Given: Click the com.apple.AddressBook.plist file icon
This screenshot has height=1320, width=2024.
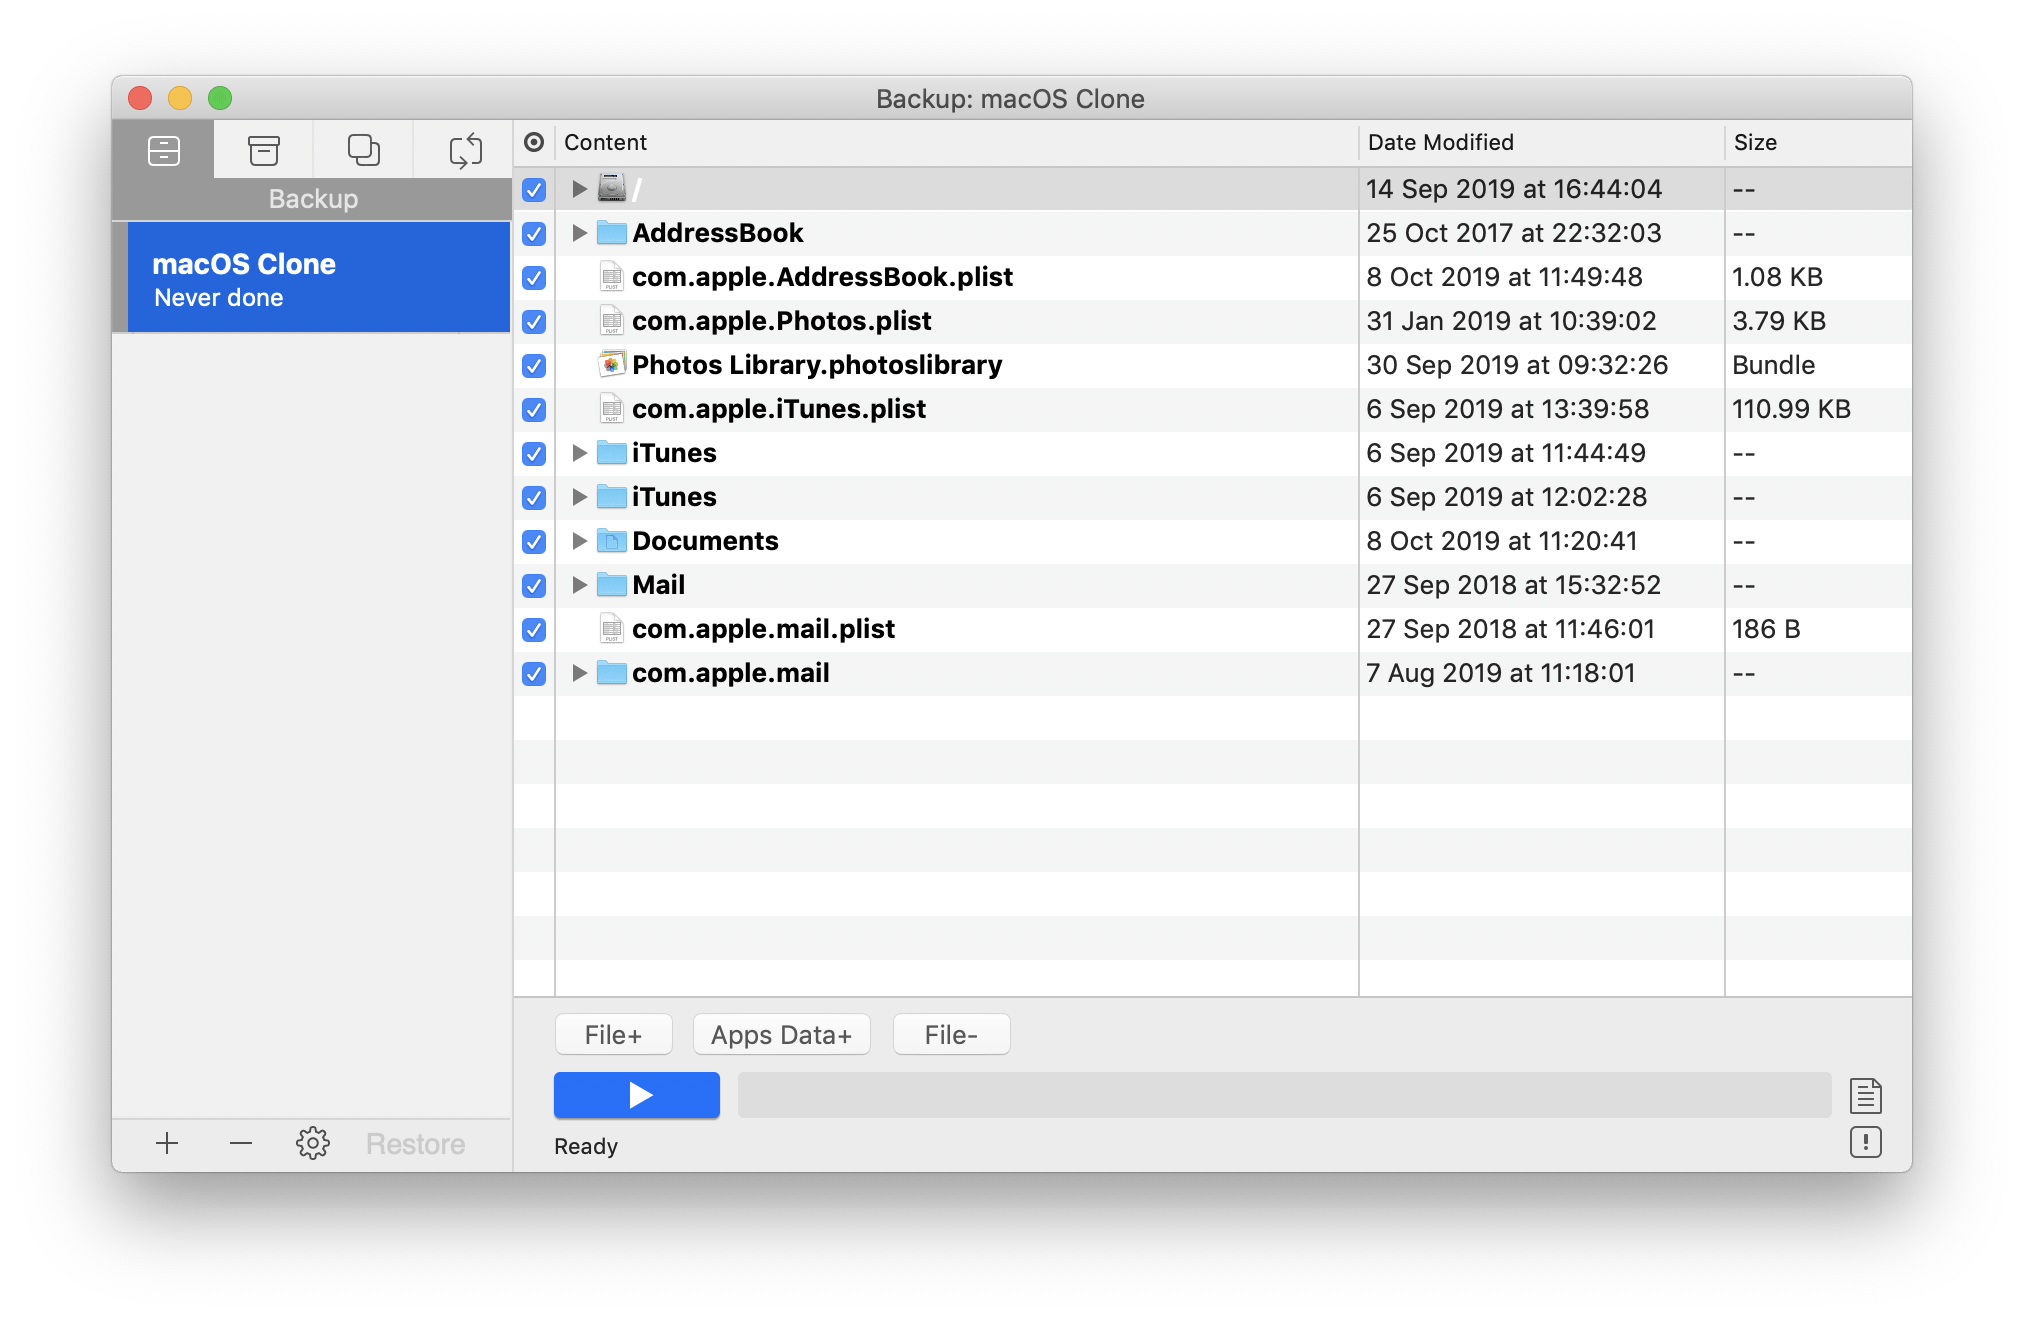Looking at the screenshot, I should pyautogui.click(x=612, y=277).
